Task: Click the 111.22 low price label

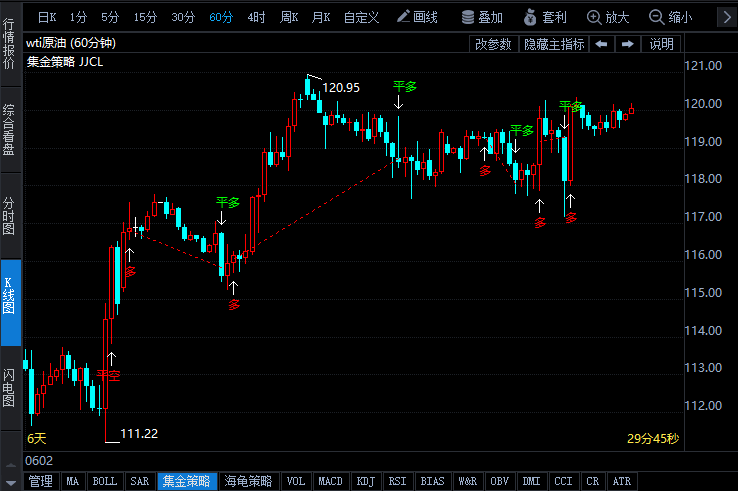Action: click(139, 434)
